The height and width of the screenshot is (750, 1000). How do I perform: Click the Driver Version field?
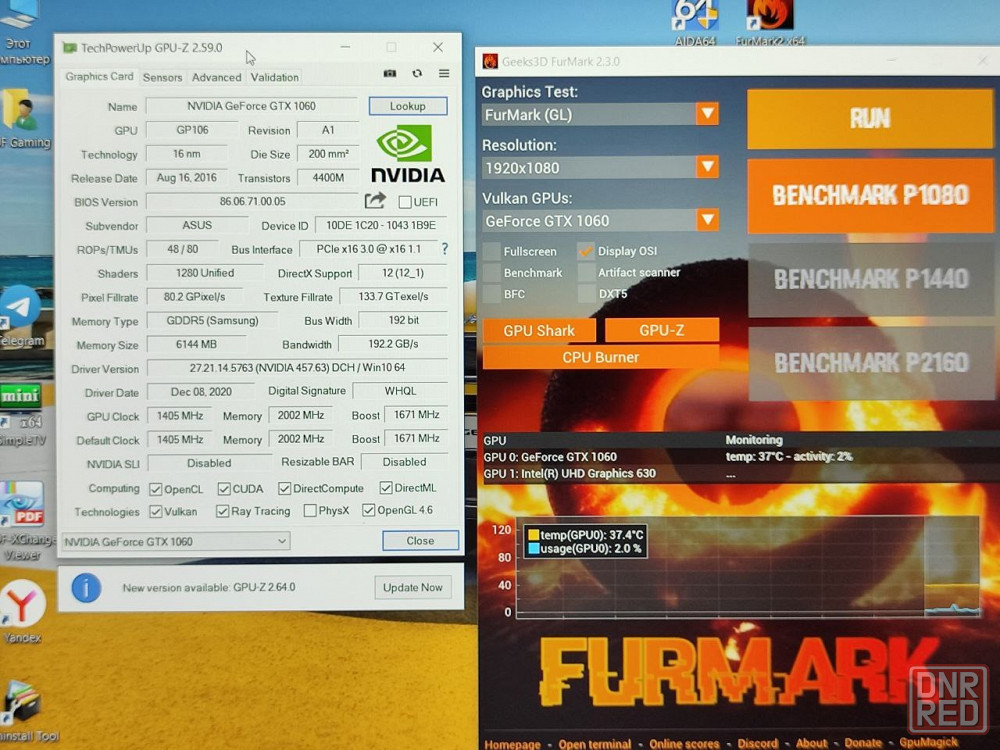pyautogui.click(x=297, y=368)
